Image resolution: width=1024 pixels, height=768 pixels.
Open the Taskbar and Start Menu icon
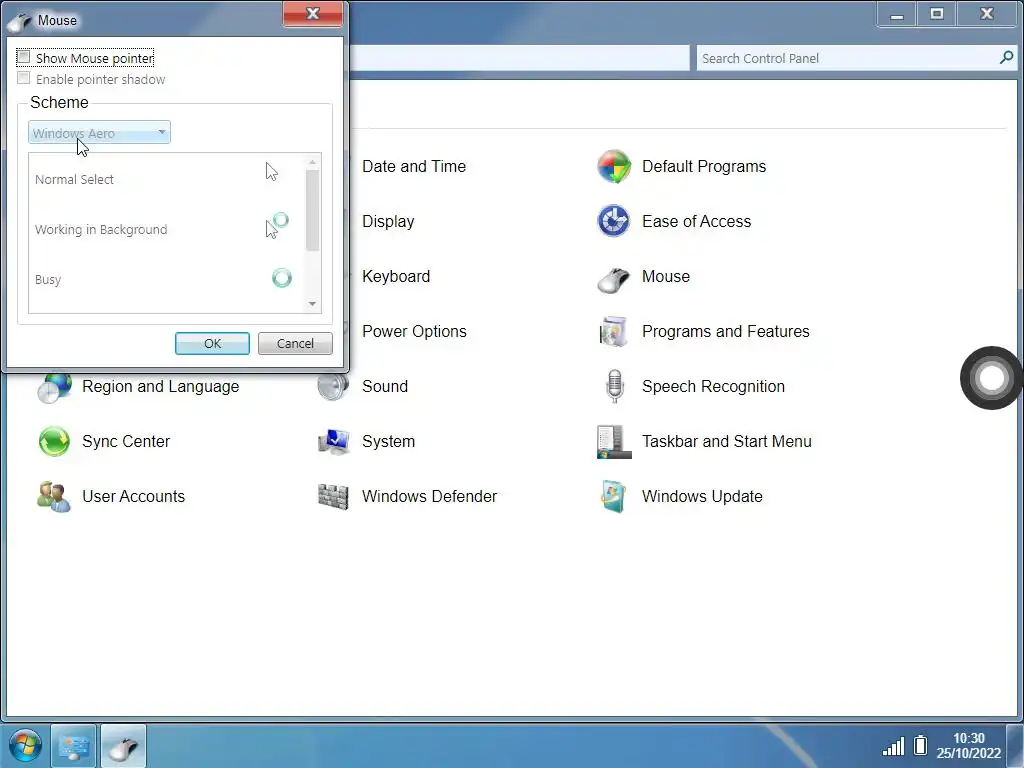tap(614, 441)
